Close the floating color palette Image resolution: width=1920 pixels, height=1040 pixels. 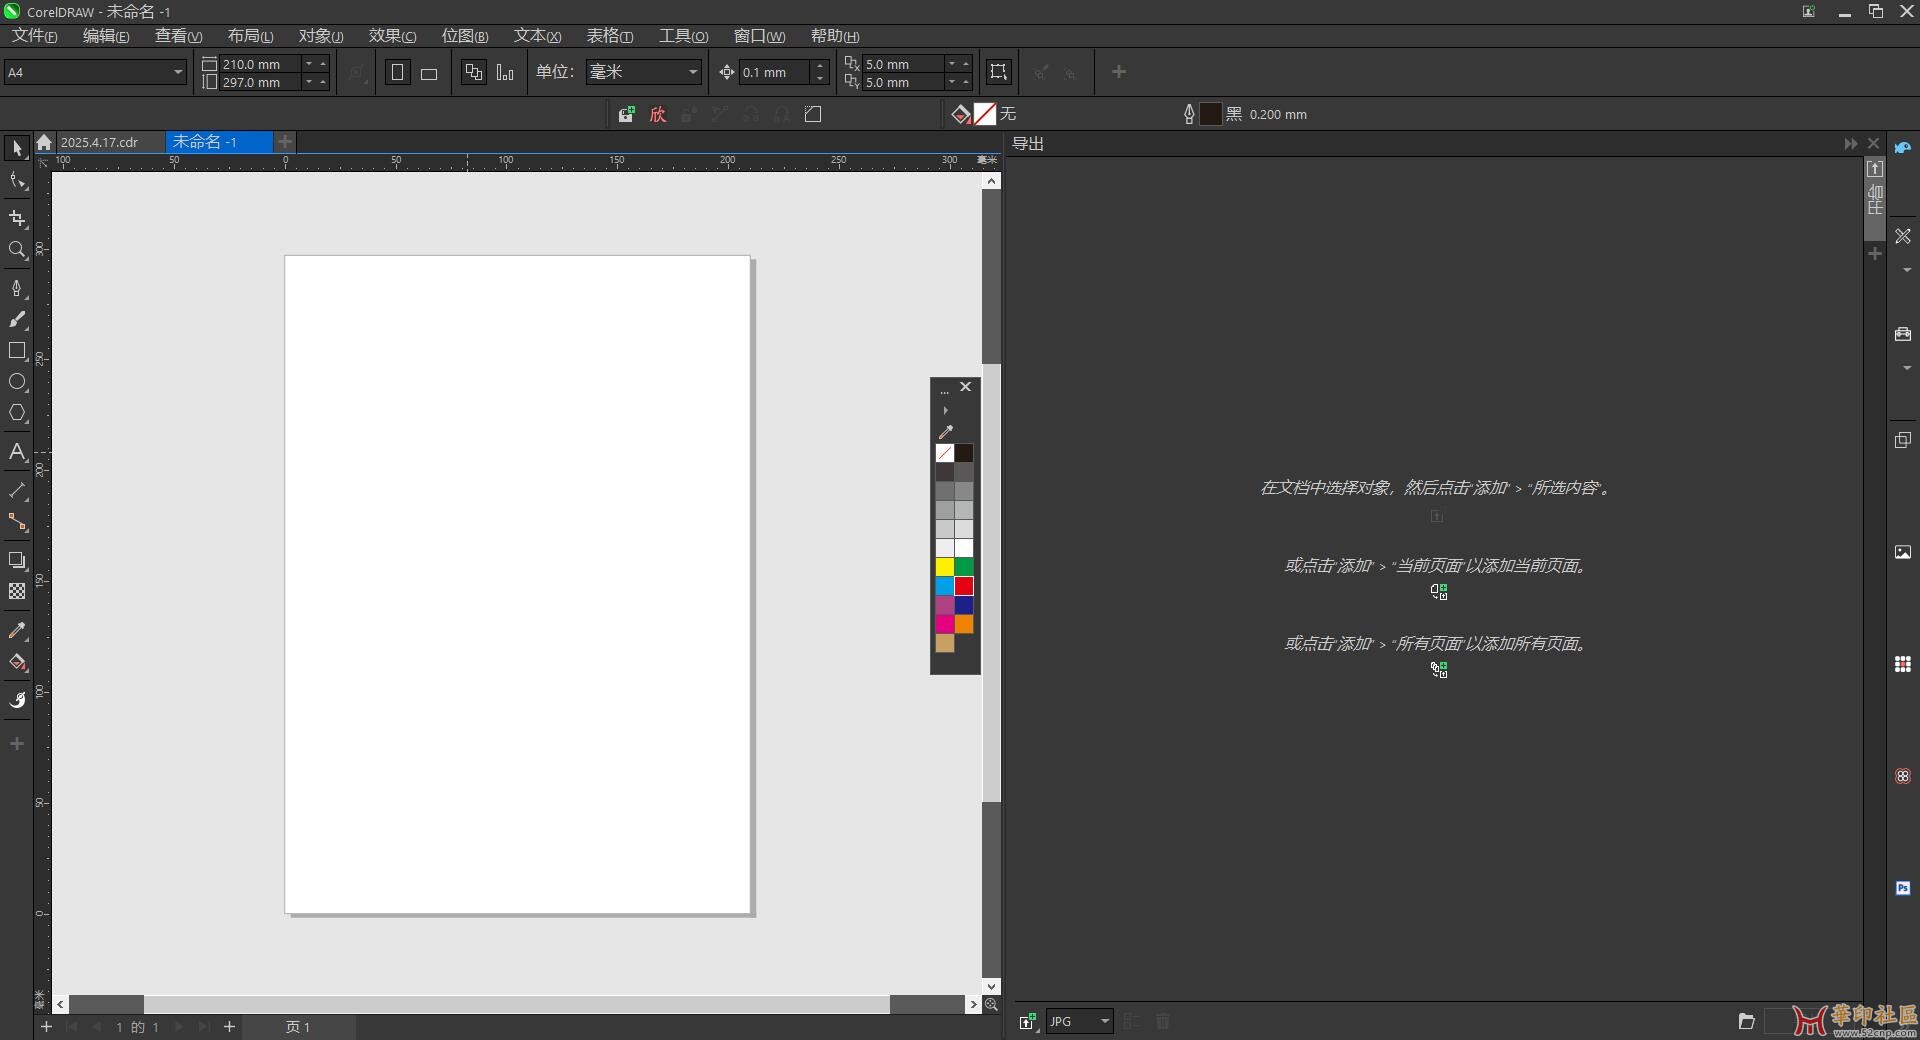(x=965, y=387)
